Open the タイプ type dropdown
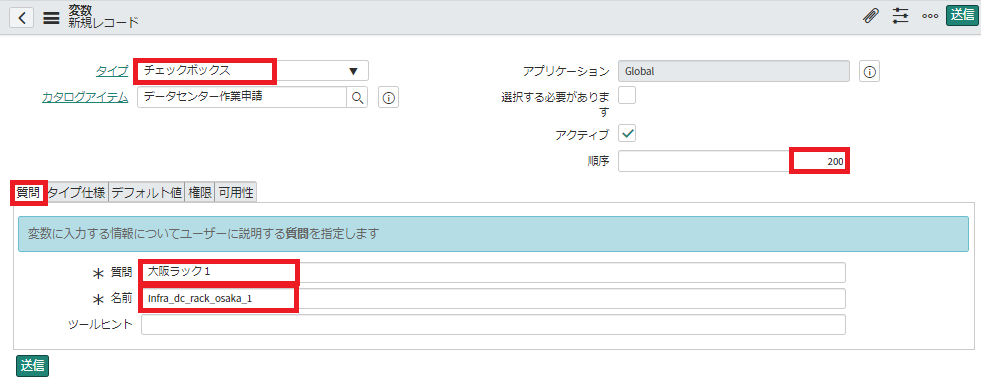Image resolution: width=981 pixels, height=381 pixels. 253,71
